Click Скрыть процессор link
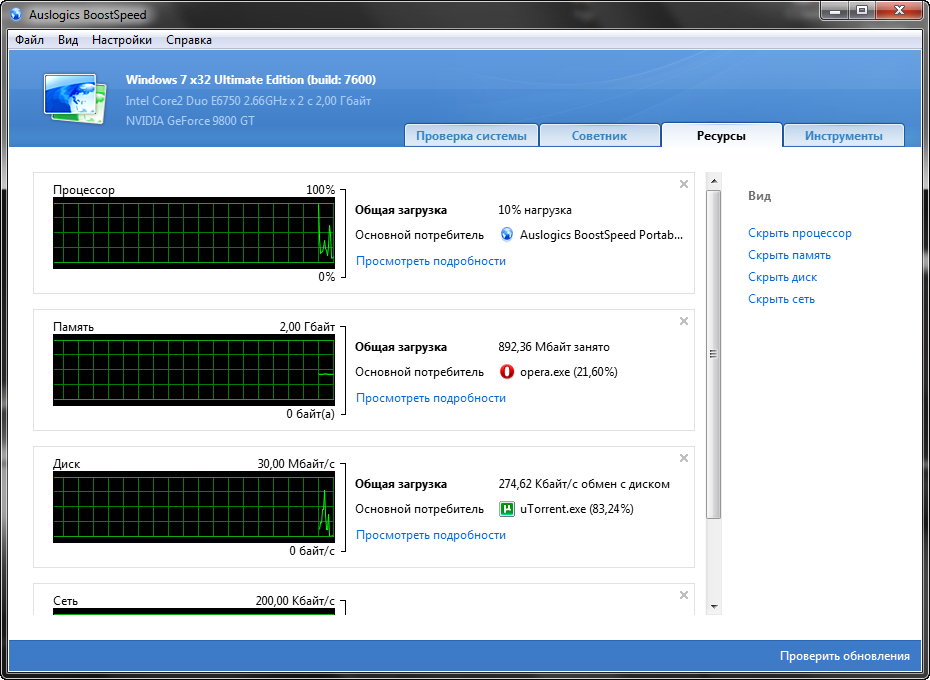The image size is (930, 680). click(800, 233)
